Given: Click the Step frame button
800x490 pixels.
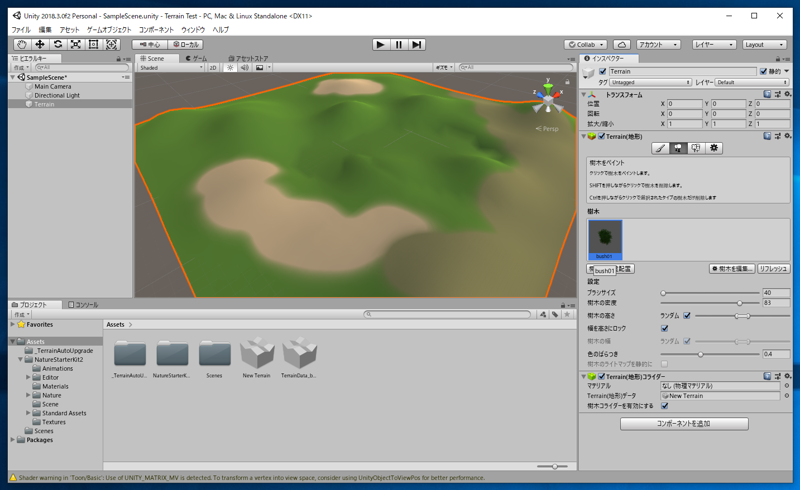Looking at the screenshot, I should click(417, 44).
